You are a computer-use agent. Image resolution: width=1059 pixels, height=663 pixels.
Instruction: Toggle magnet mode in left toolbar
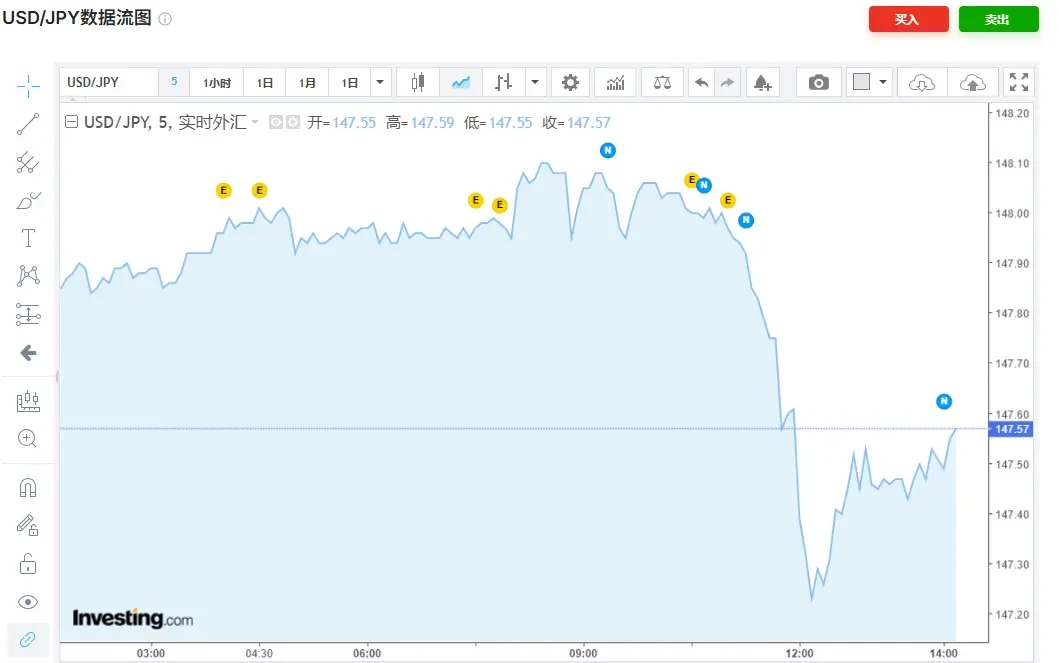(28, 488)
